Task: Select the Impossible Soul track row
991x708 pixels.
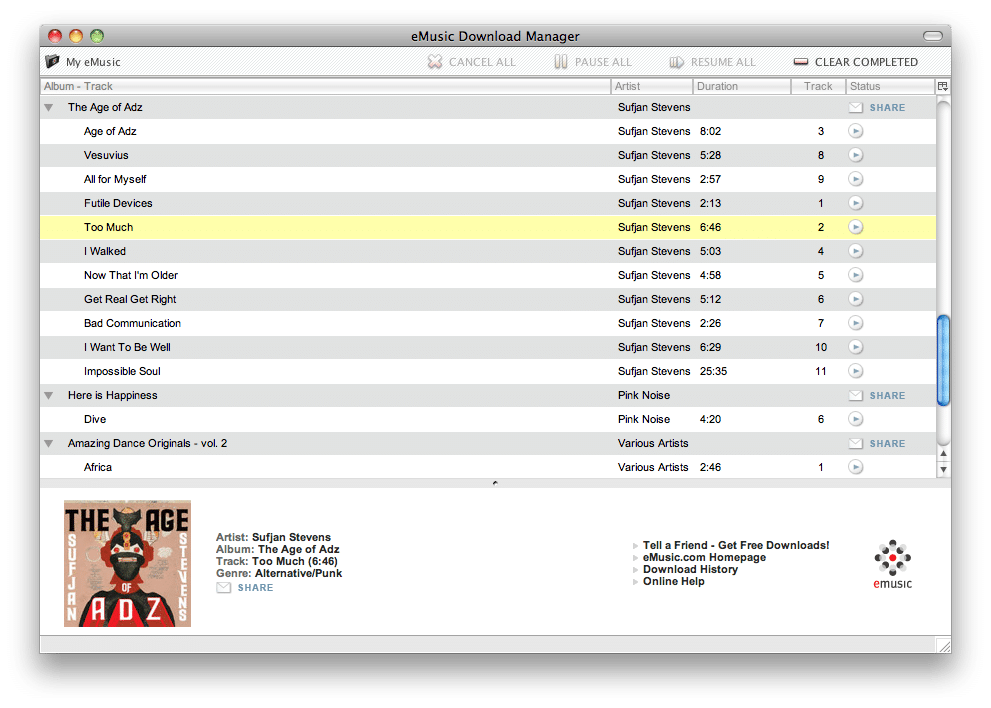Action: point(488,371)
